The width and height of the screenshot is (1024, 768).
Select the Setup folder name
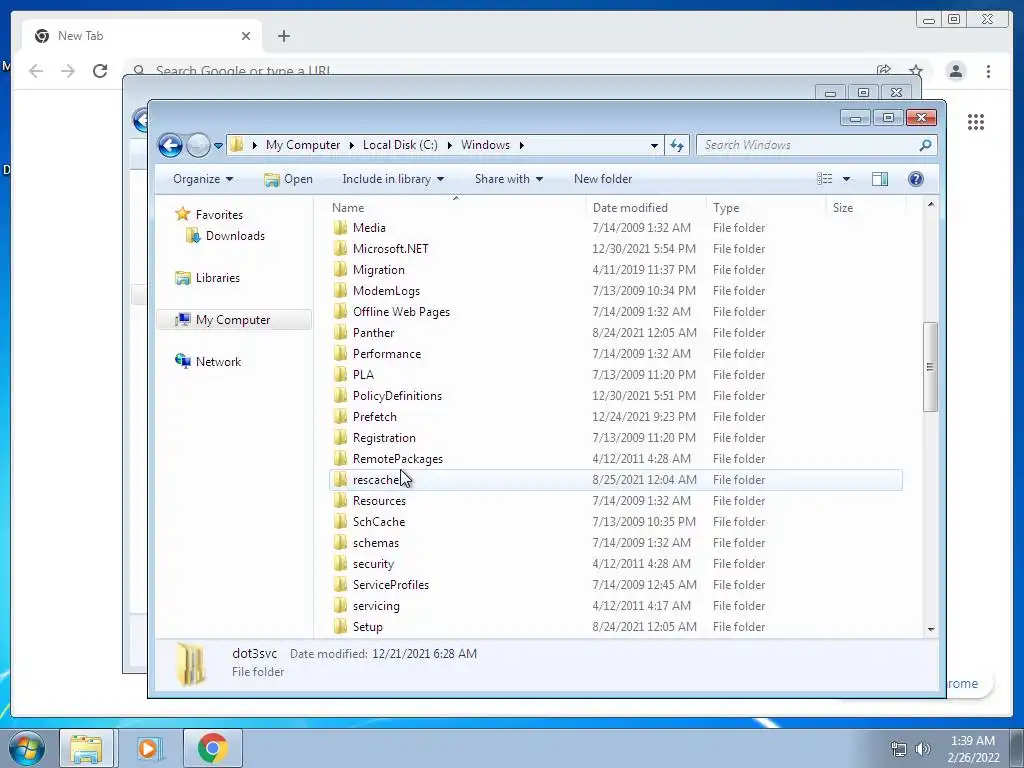point(368,626)
